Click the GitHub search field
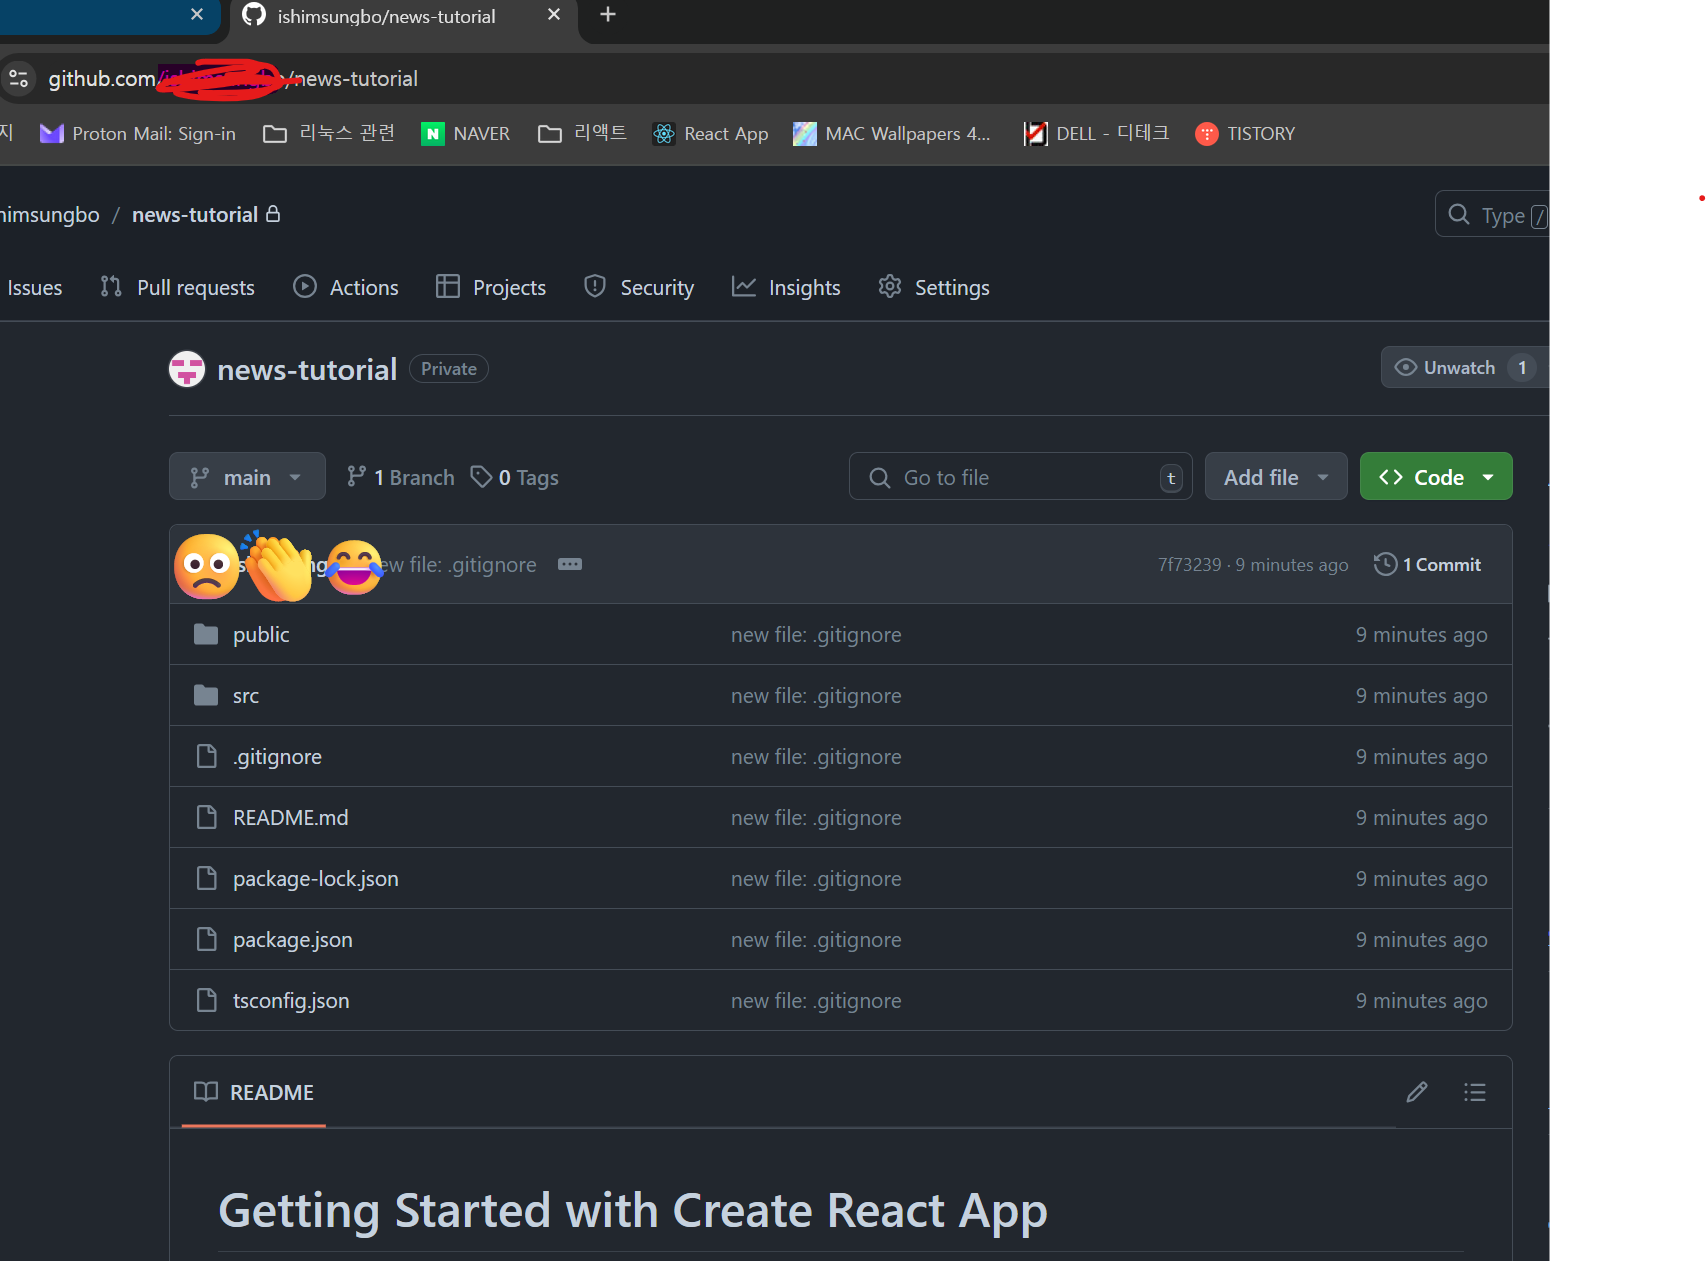 click(1492, 215)
